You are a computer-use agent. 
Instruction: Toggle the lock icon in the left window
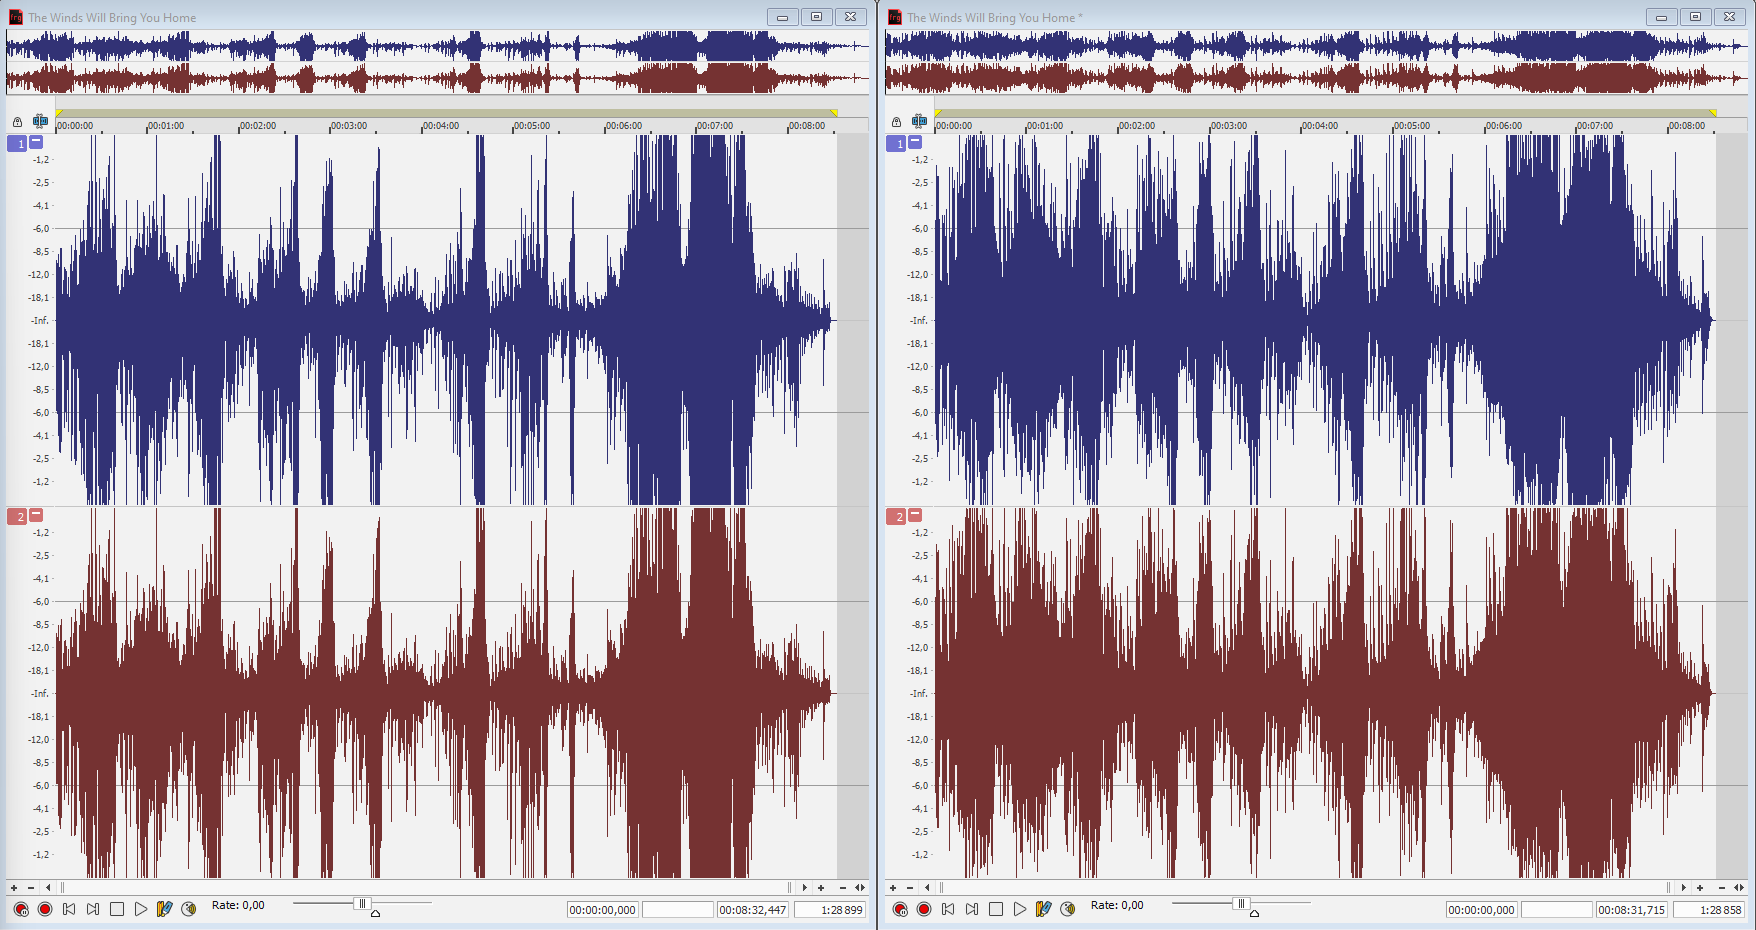pos(17,122)
